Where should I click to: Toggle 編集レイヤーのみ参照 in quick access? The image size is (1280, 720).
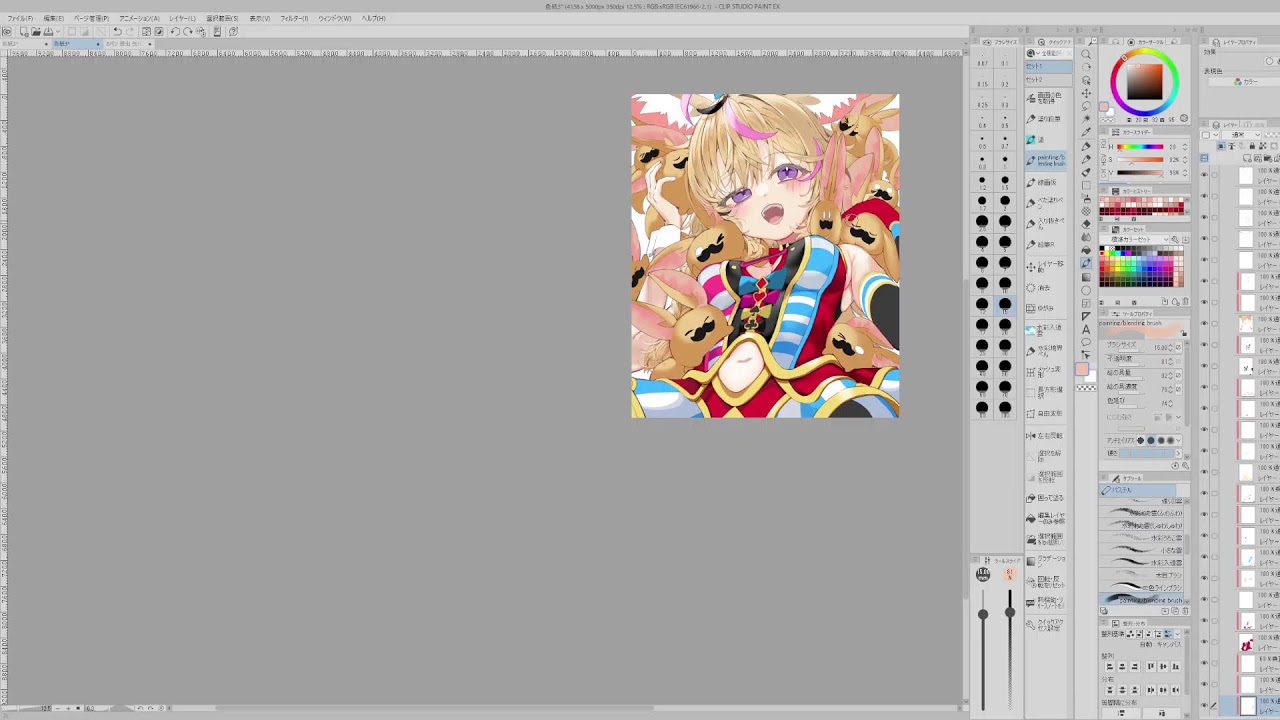pyautogui.click(x=1047, y=518)
